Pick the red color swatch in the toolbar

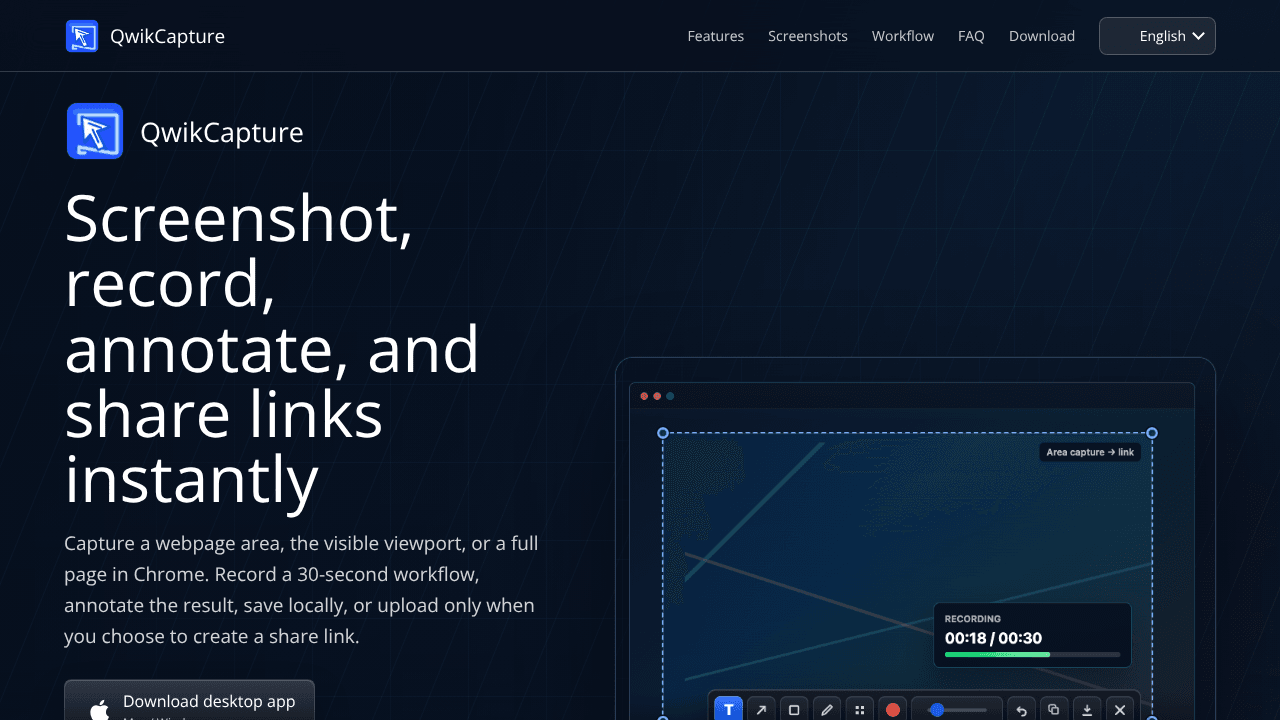point(893,709)
